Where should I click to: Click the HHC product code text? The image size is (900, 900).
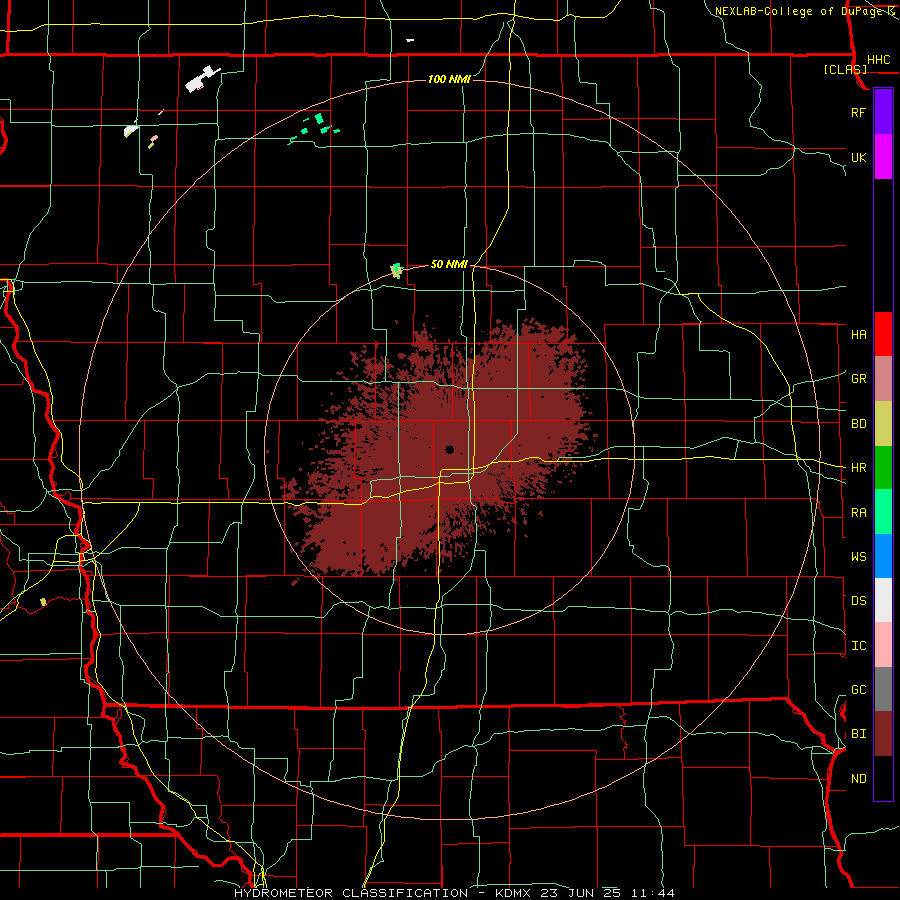pos(878,60)
